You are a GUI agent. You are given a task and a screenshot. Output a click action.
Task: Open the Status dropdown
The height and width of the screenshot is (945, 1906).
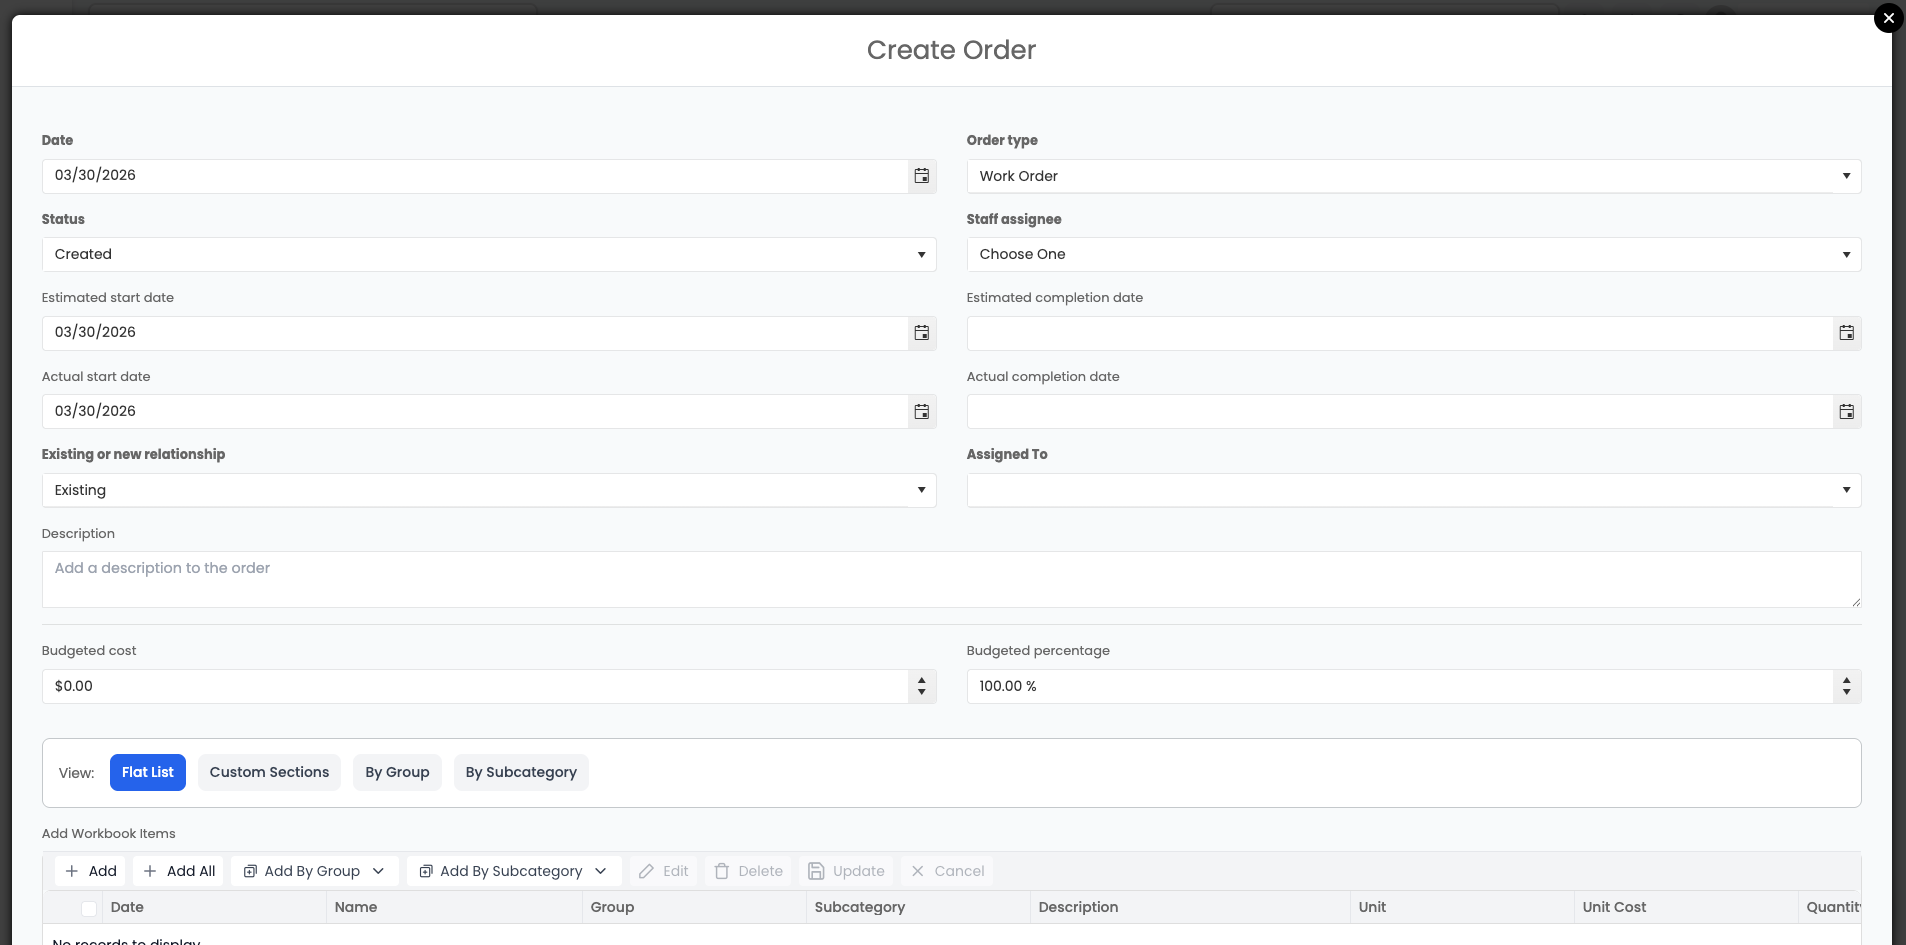[x=488, y=255]
